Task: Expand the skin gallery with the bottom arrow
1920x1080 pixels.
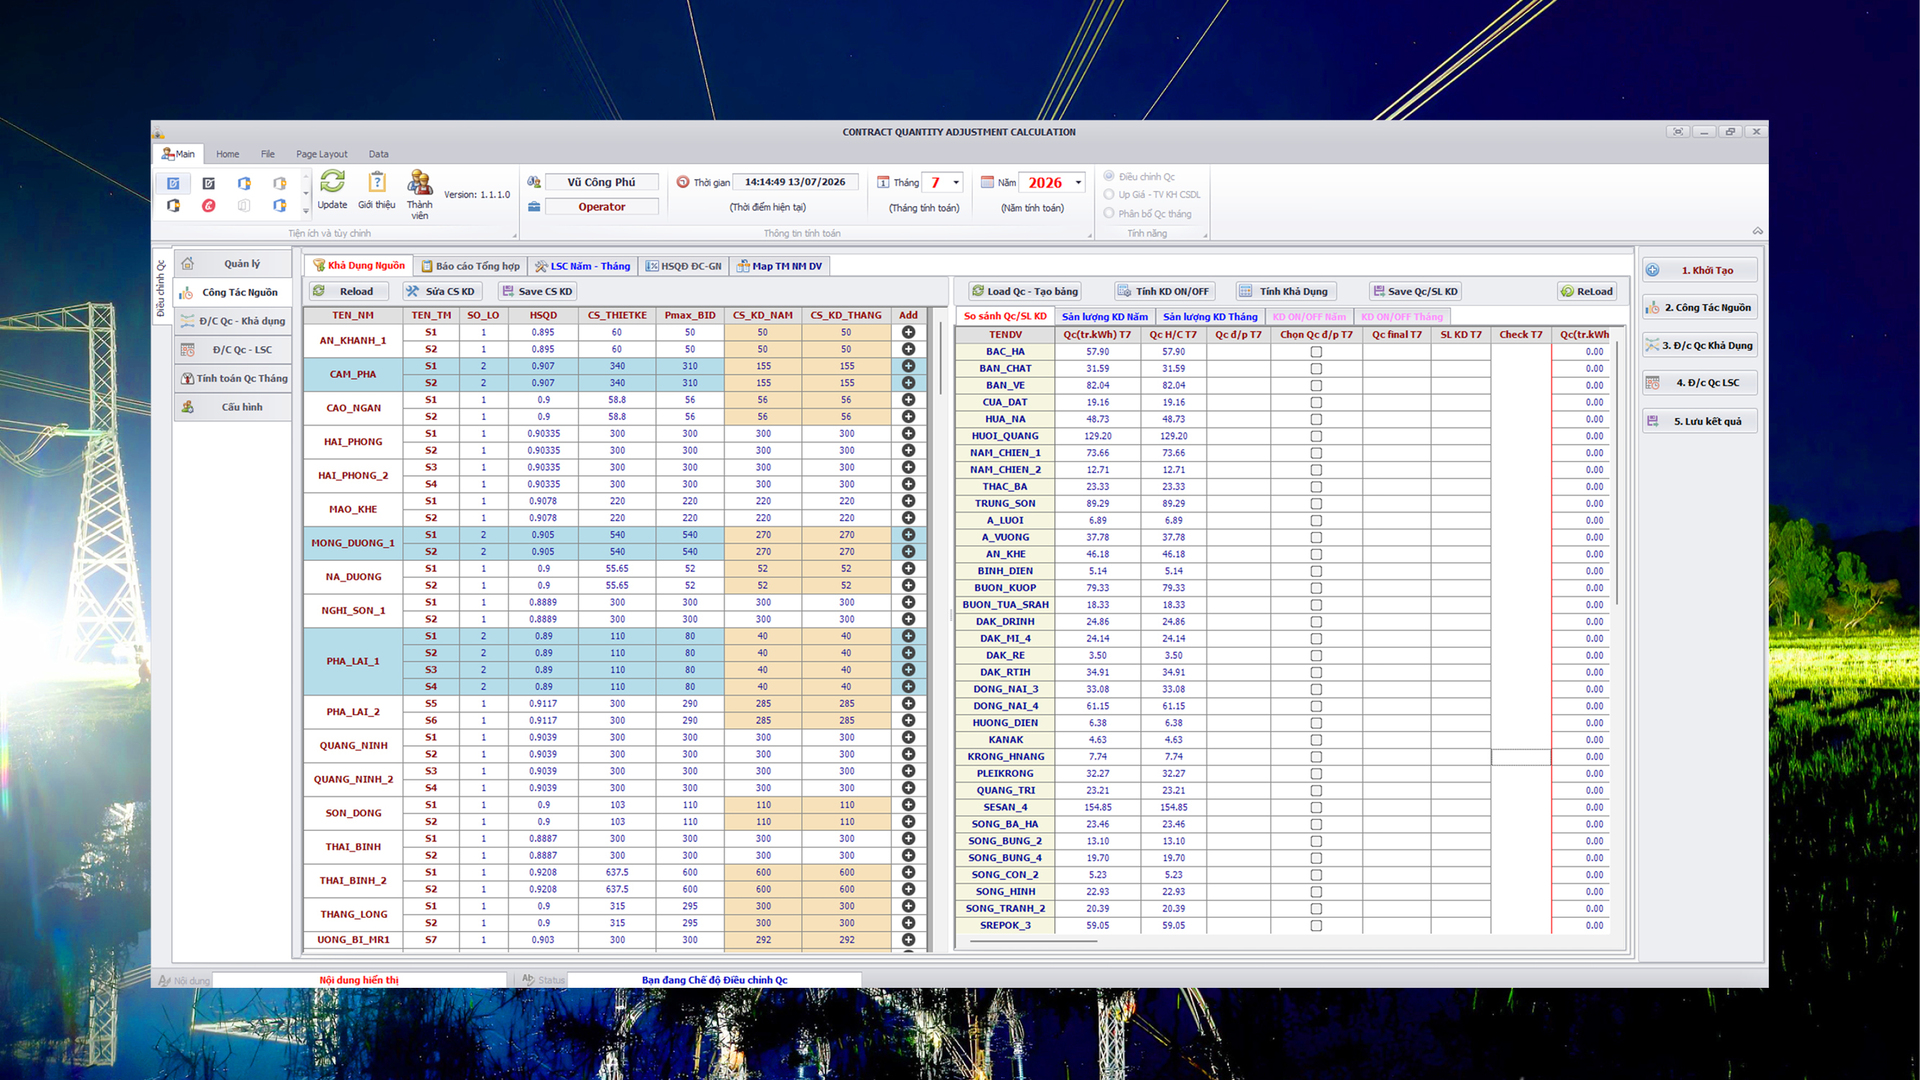Action: 305,210
